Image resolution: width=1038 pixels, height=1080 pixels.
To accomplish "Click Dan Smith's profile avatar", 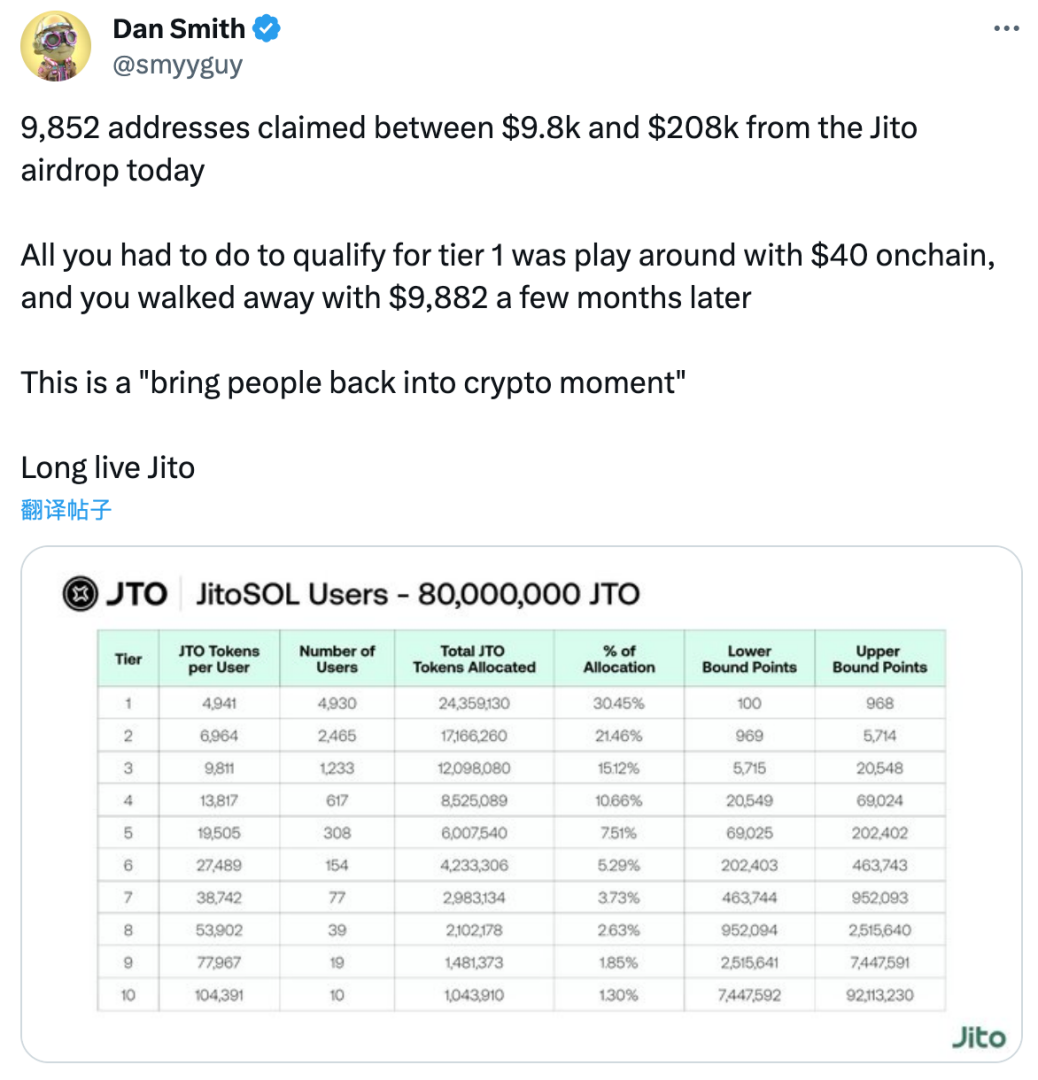I will pos(56,46).
